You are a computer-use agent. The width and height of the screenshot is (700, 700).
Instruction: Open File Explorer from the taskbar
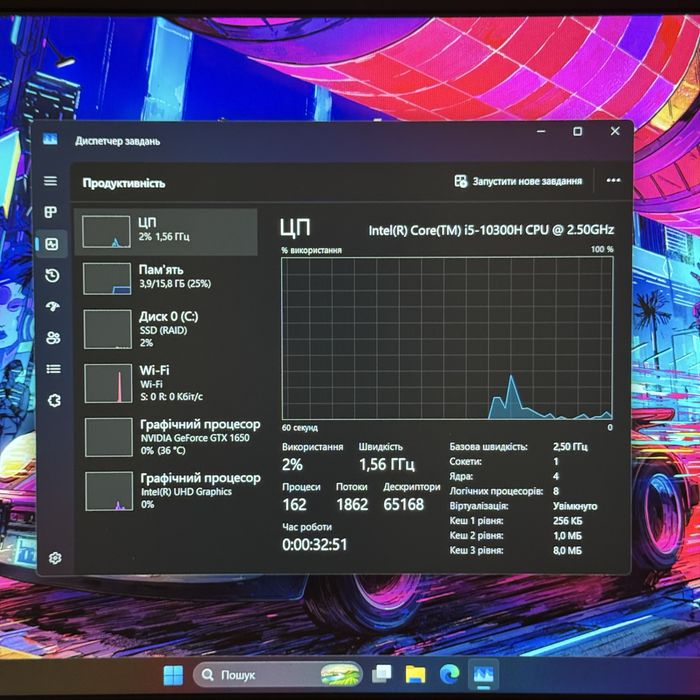pos(415,674)
